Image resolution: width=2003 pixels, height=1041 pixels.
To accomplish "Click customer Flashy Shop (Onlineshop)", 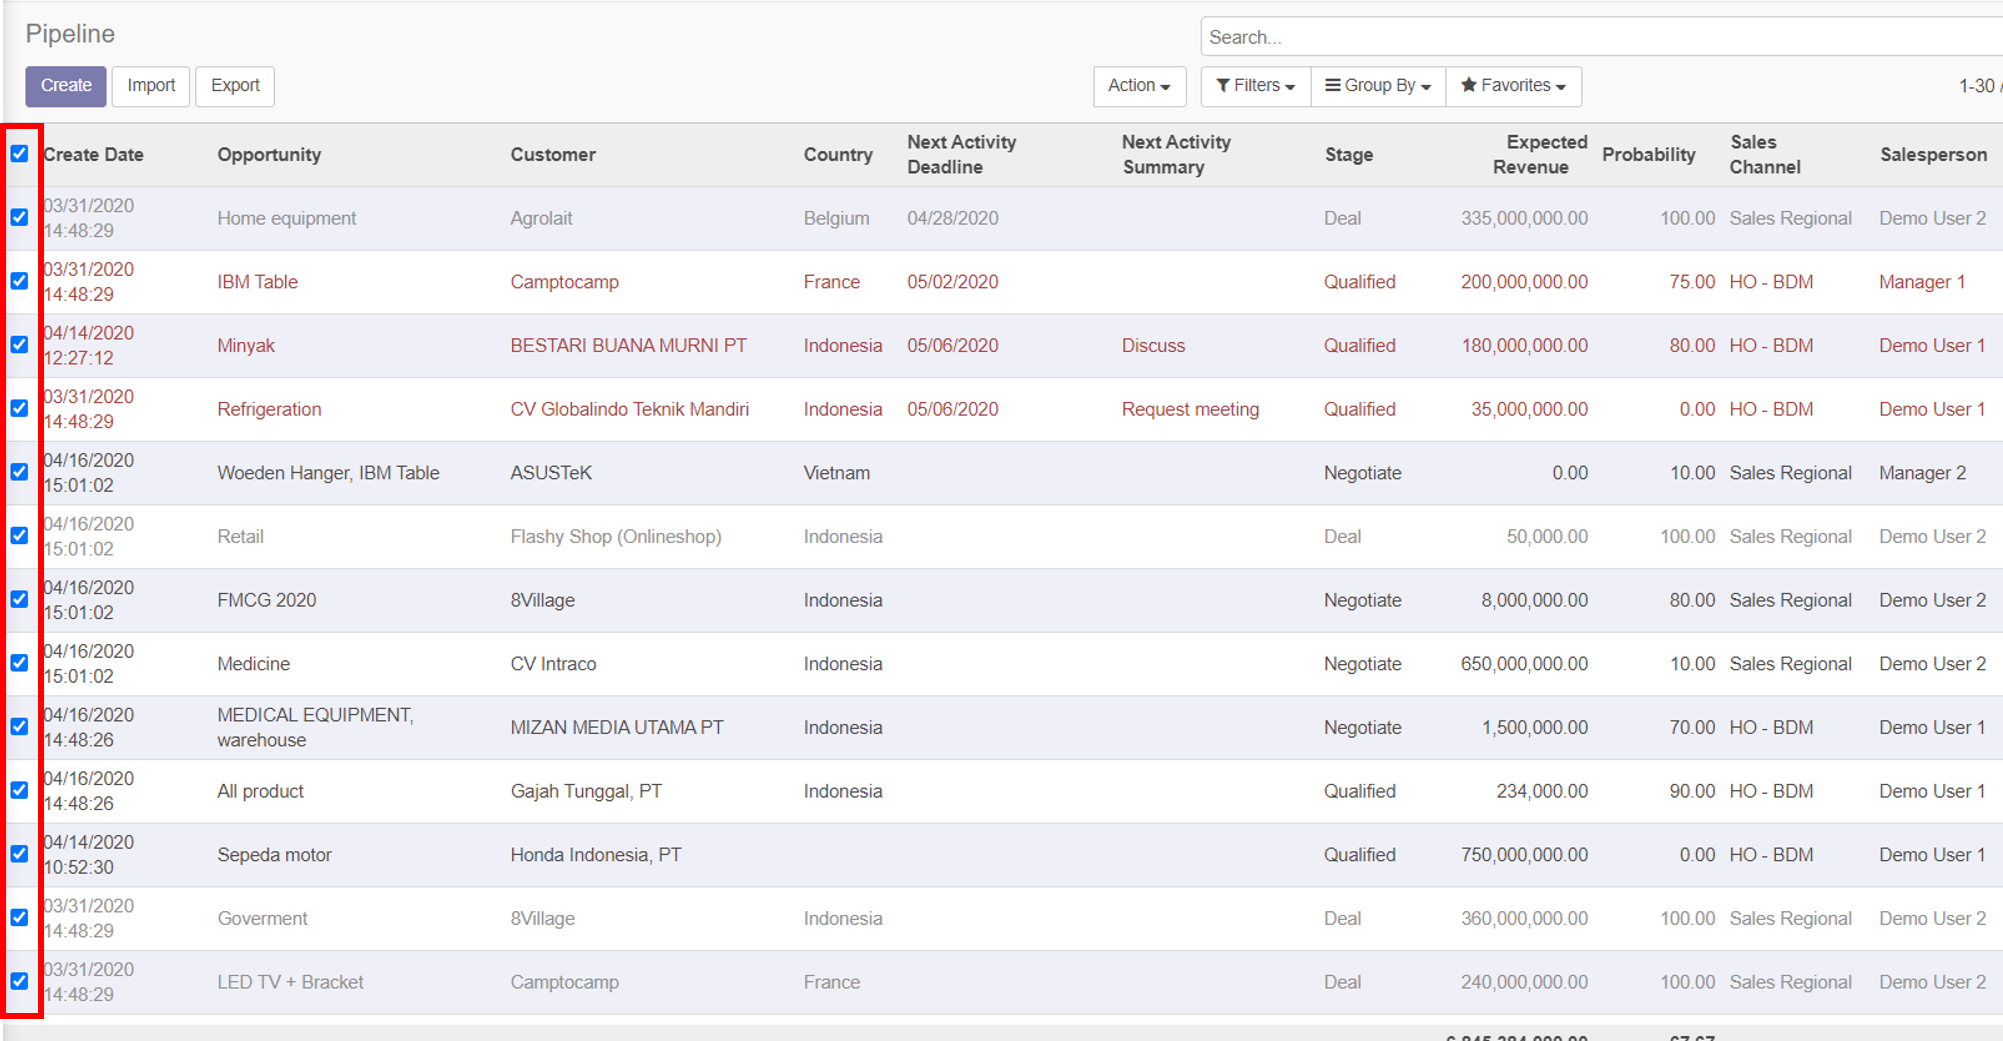I will pyautogui.click(x=615, y=537).
